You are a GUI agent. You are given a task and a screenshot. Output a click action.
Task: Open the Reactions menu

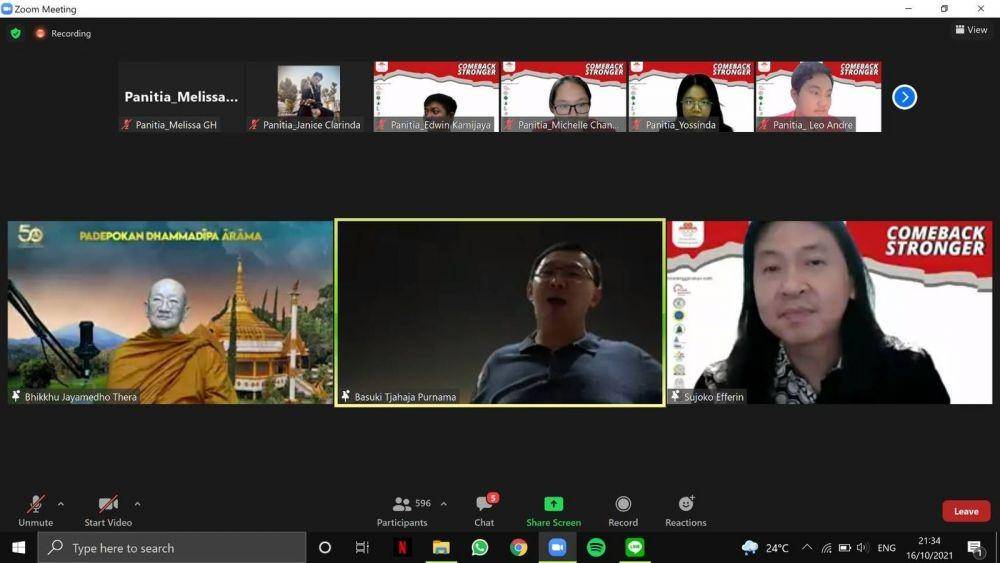[686, 511]
